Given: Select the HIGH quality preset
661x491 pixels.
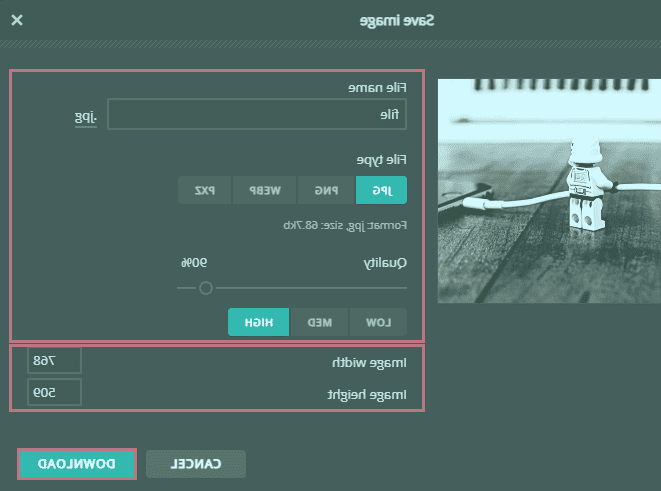Looking at the screenshot, I should point(259,322).
